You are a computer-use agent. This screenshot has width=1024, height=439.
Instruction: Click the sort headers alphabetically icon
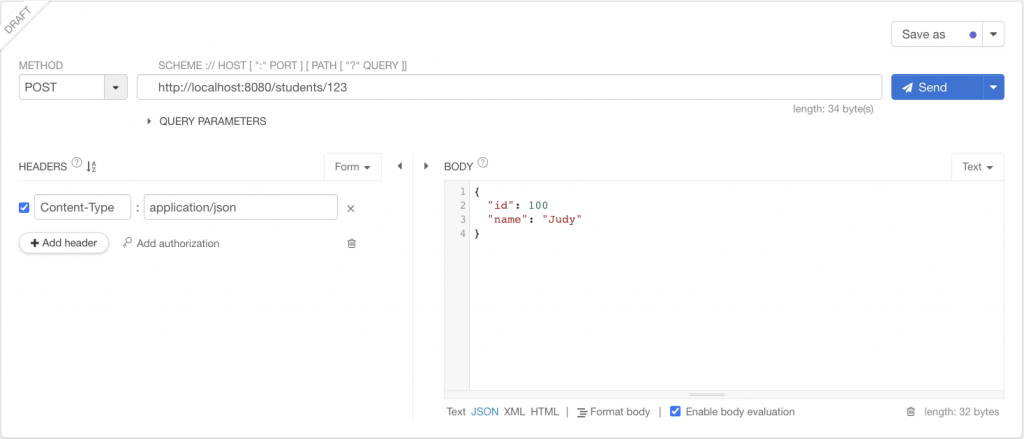[92, 166]
